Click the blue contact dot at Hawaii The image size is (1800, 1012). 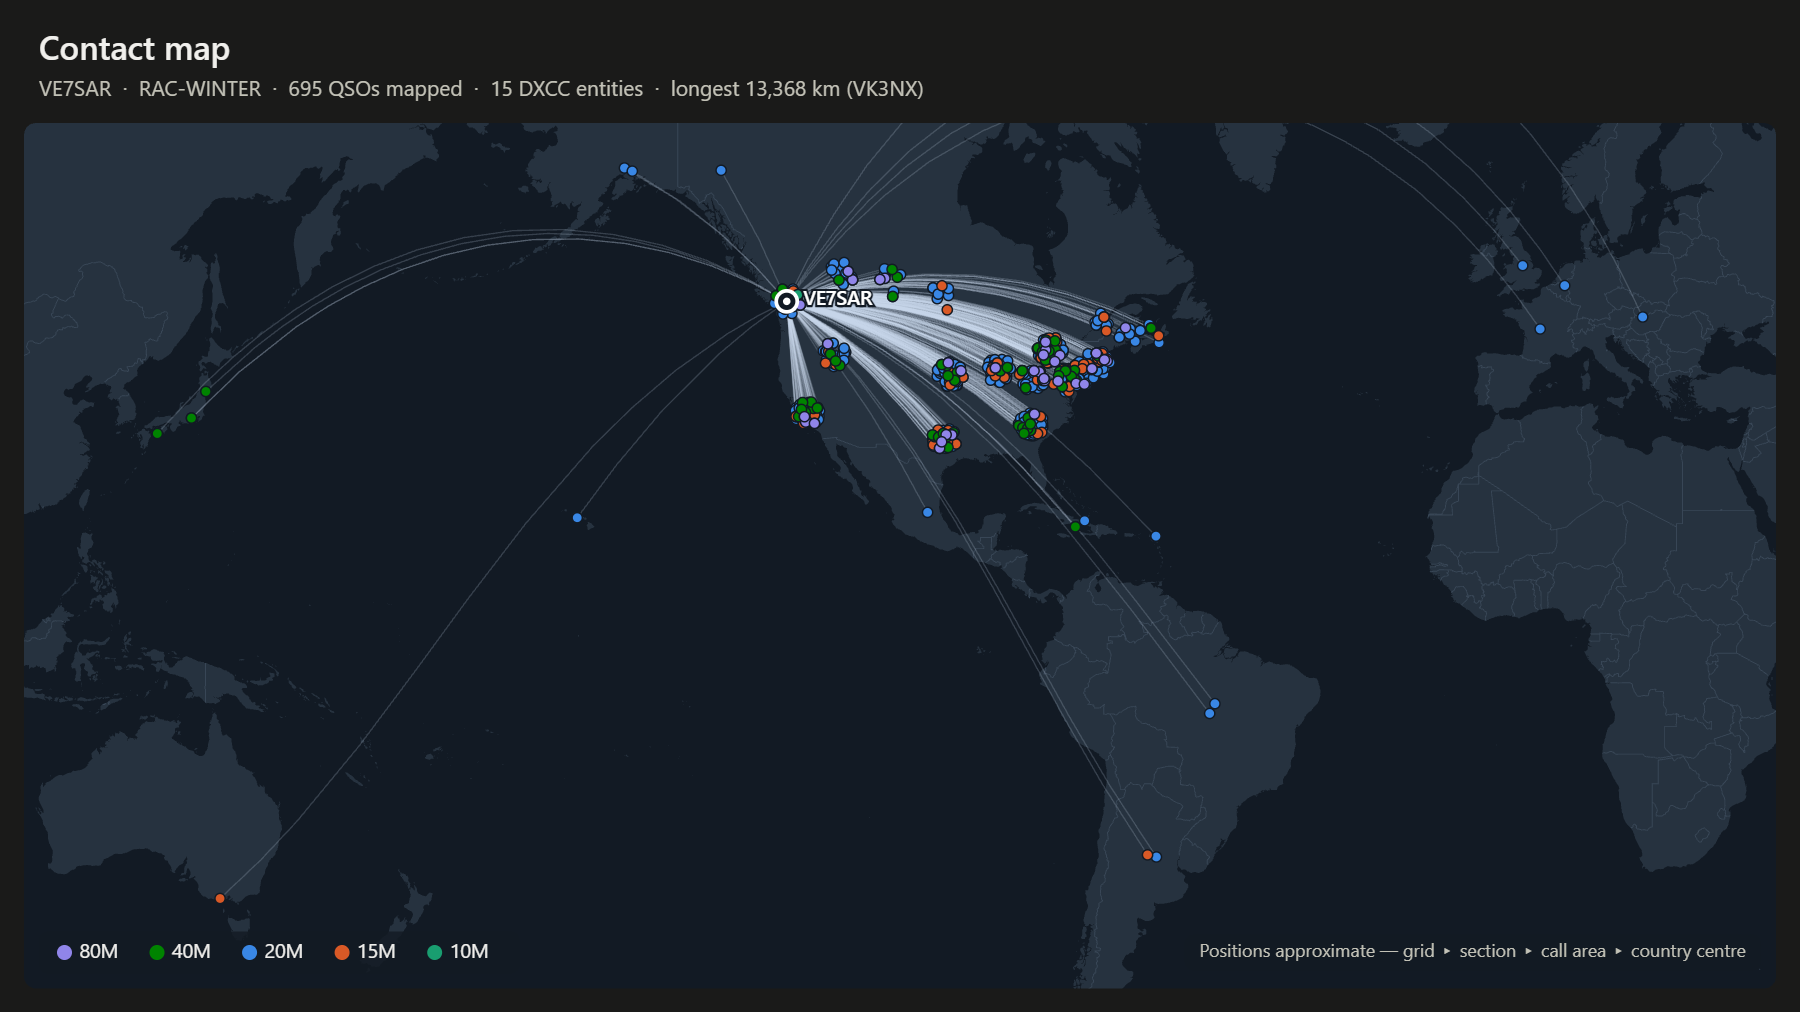pyautogui.click(x=577, y=518)
